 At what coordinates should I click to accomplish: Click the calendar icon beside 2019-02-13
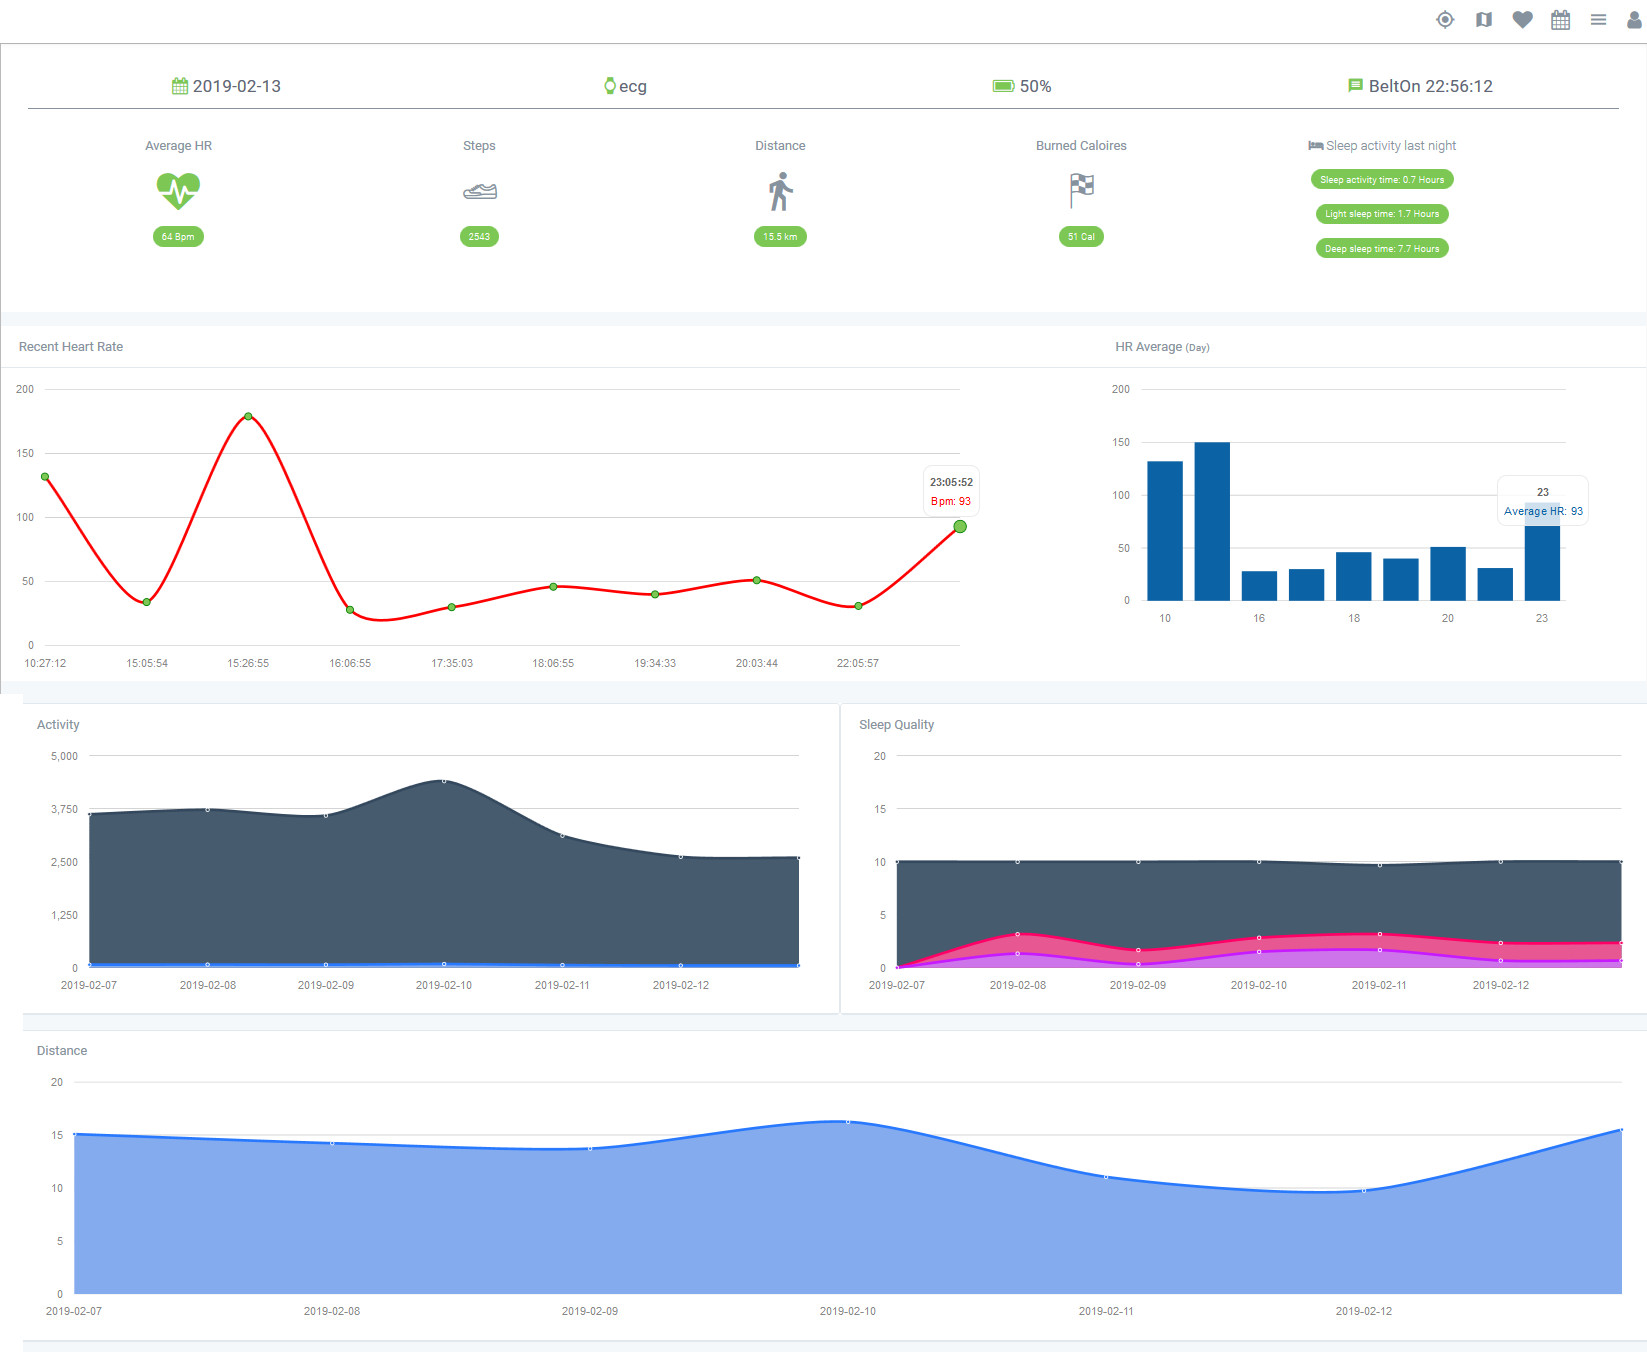pos(180,86)
